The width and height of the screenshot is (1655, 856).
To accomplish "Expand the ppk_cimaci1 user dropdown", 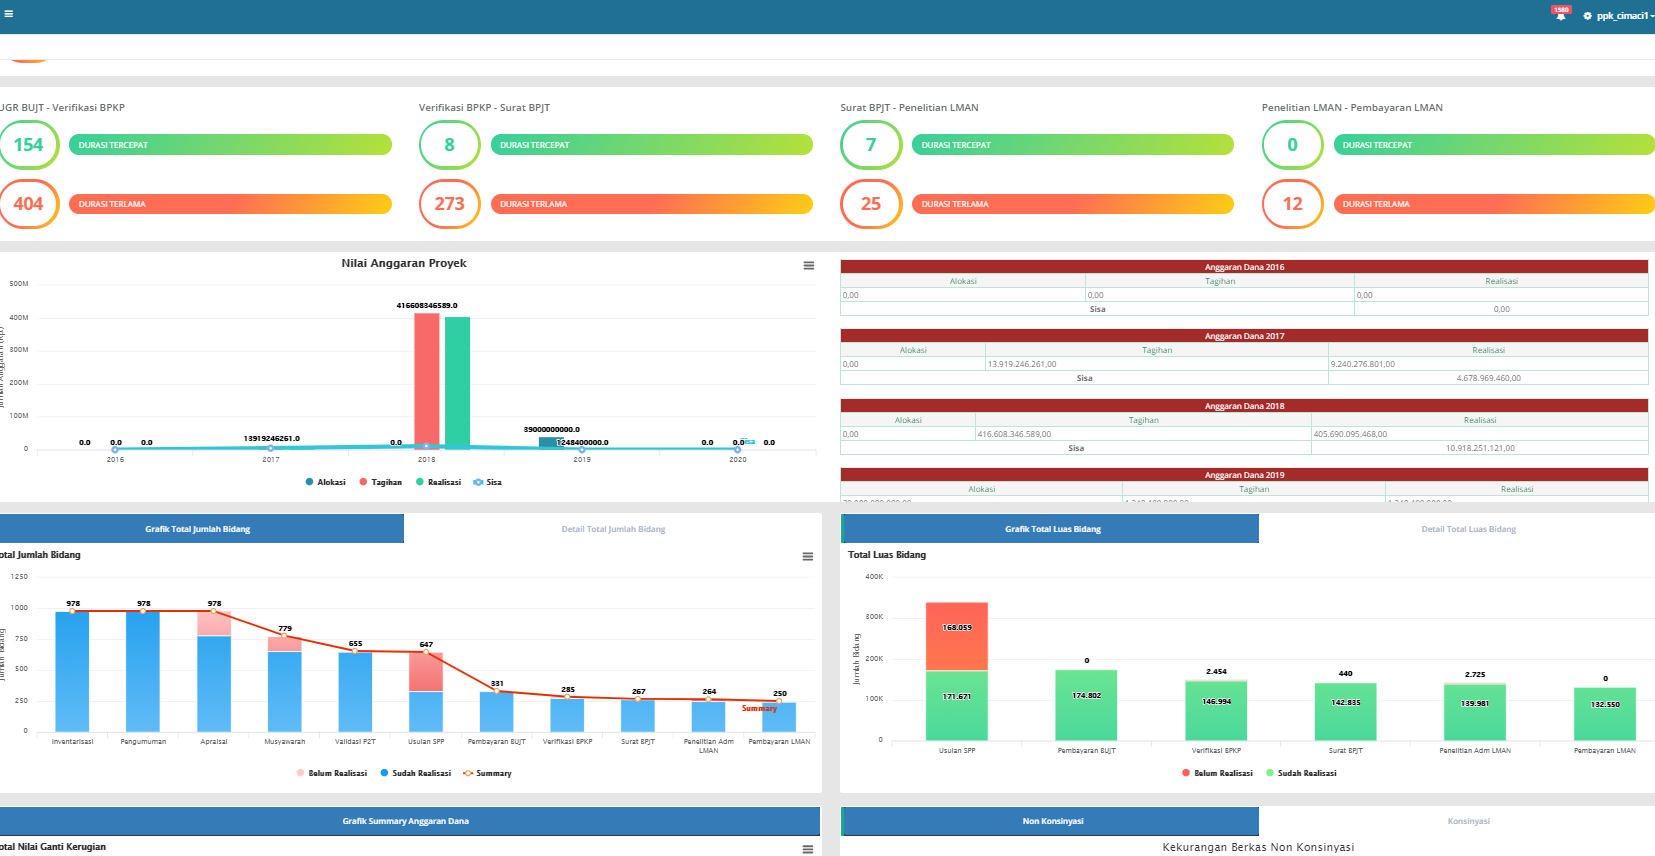I will click(1624, 16).
